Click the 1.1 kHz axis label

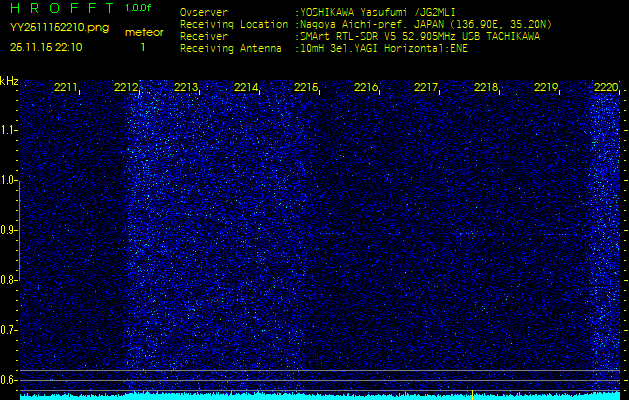click(7, 130)
